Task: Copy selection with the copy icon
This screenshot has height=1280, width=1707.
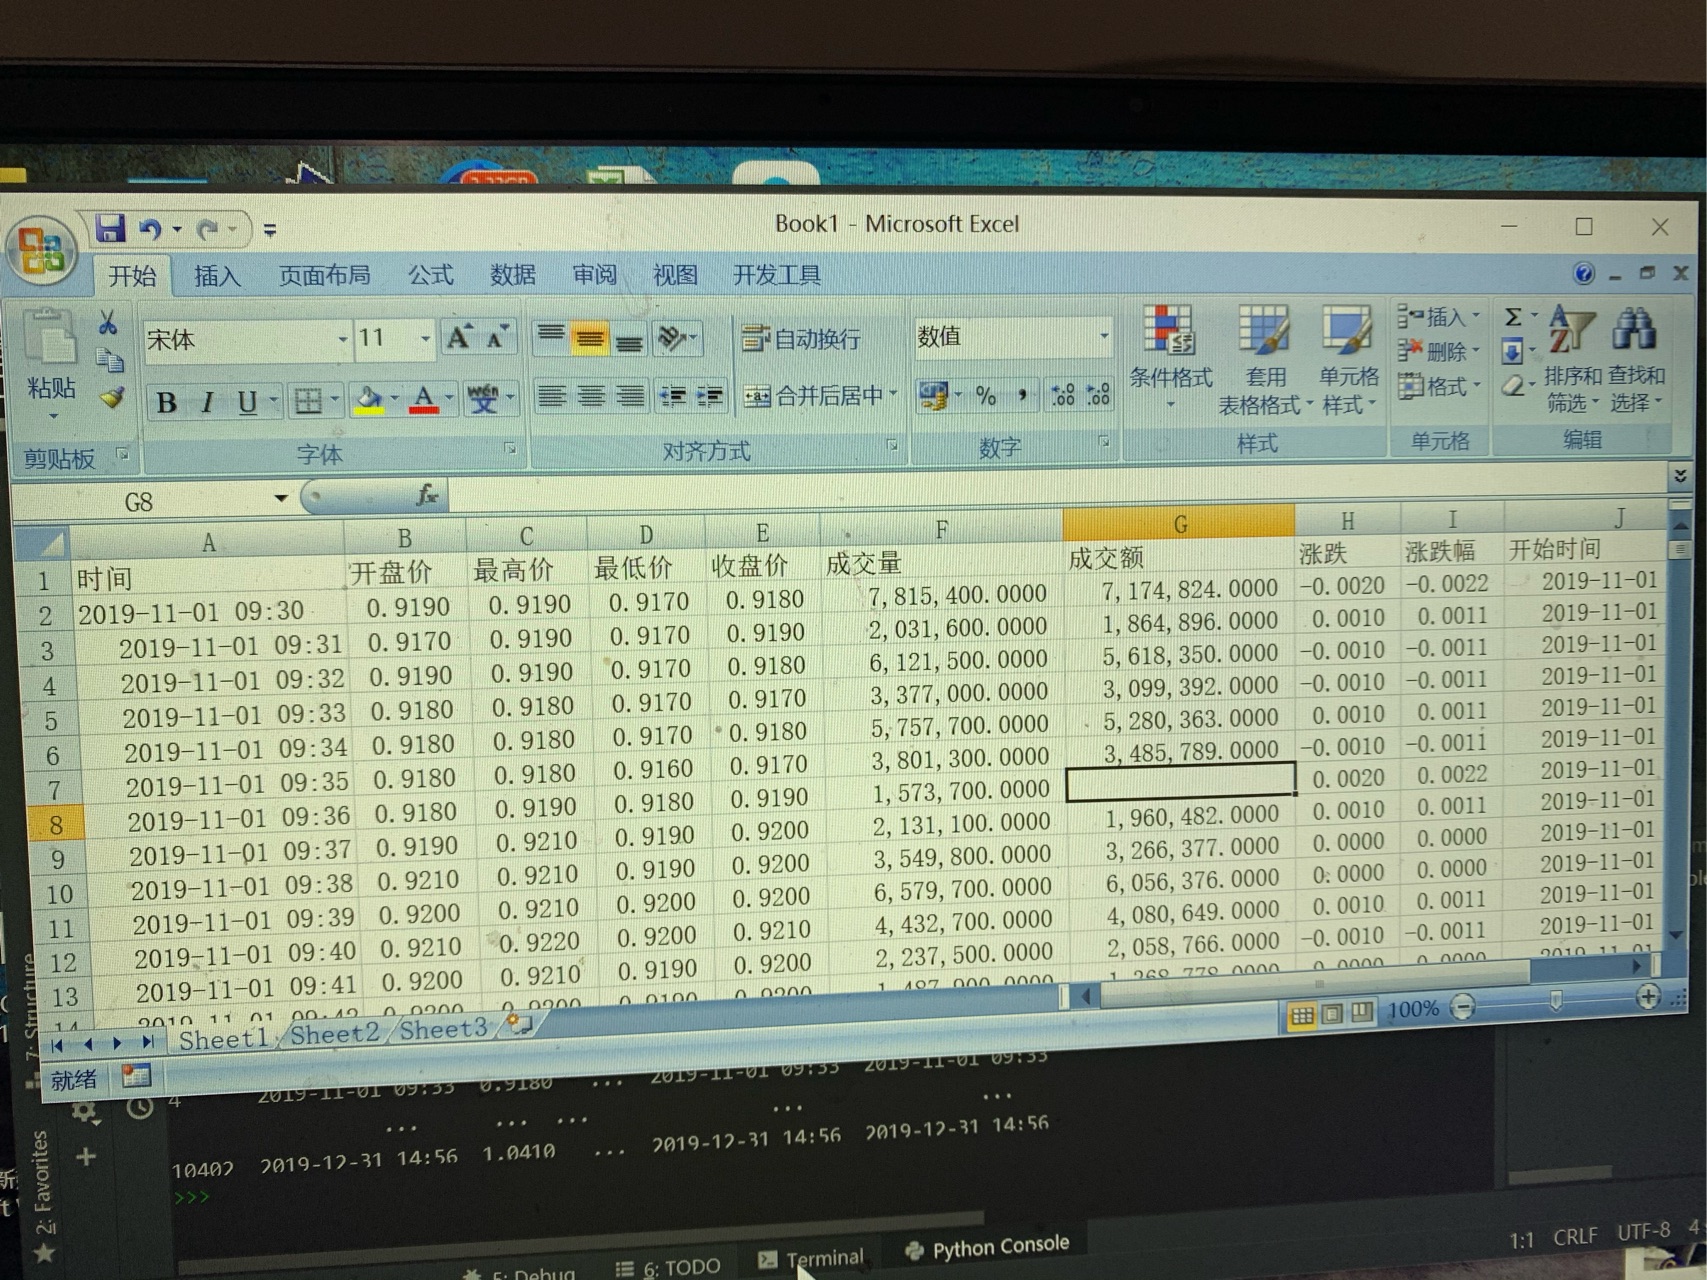Action: coord(110,359)
